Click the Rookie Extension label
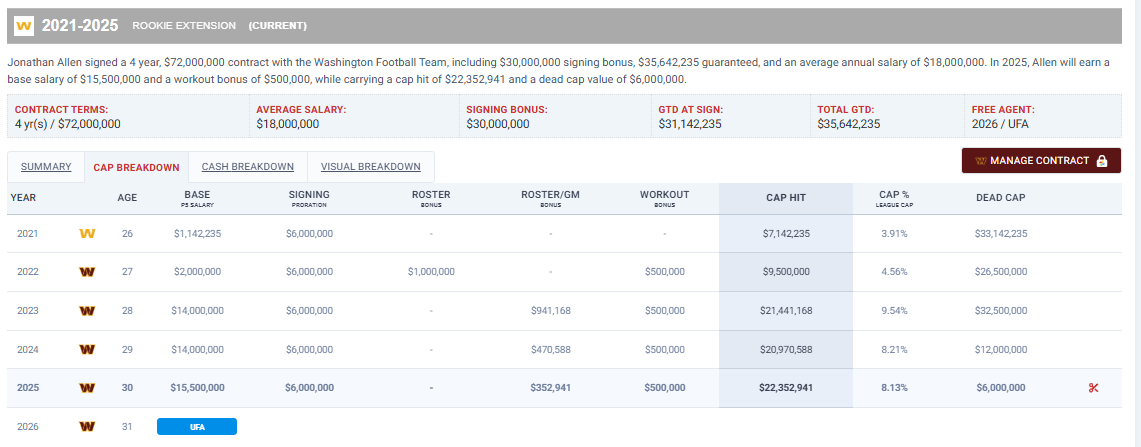Viewport: 1141px width, 447px height. [184, 25]
